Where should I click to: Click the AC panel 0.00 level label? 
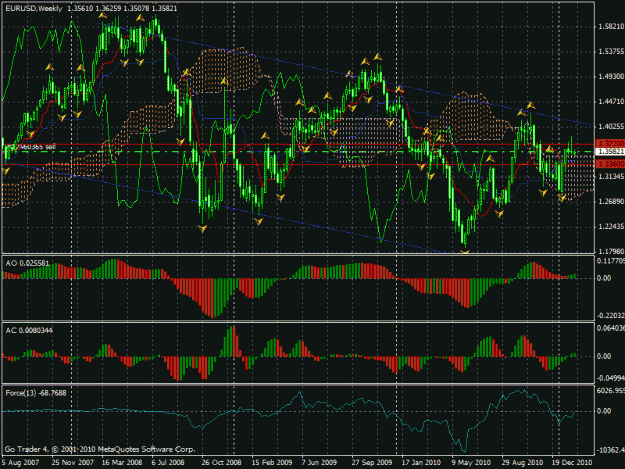tap(604, 356)
